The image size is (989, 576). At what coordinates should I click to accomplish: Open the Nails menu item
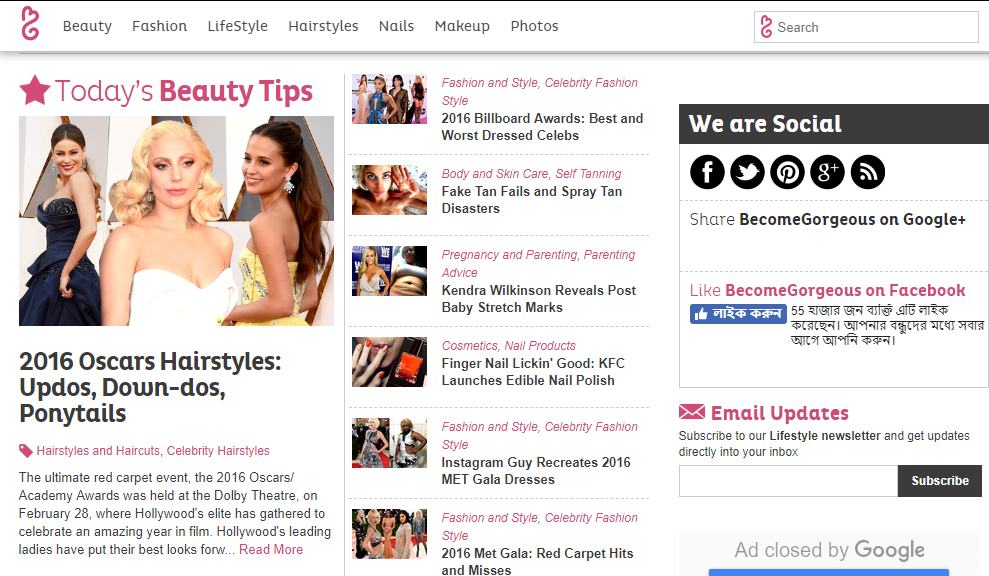pyautogui.click(x=396, y=27)
